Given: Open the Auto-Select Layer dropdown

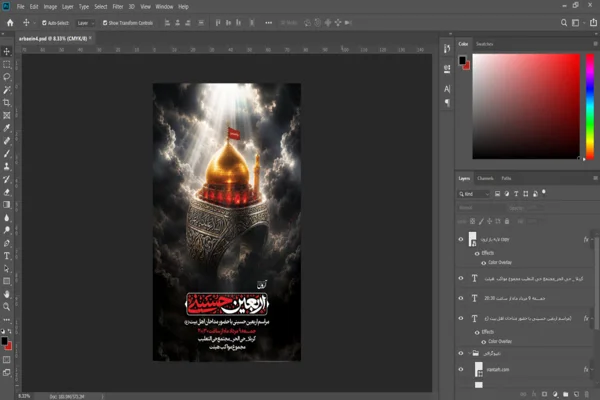Looking at the screenshot, I should click(85, 23).
